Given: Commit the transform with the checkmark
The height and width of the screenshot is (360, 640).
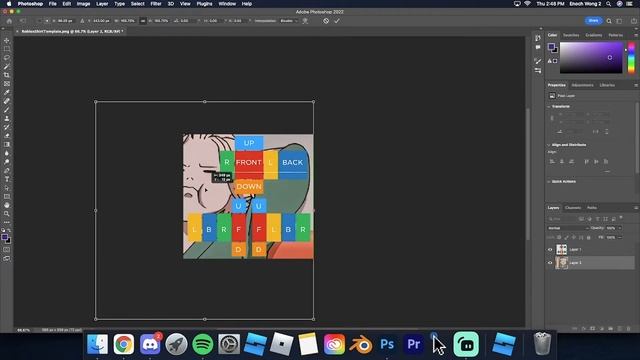Looking at the screenshot, I should (337, 21).
